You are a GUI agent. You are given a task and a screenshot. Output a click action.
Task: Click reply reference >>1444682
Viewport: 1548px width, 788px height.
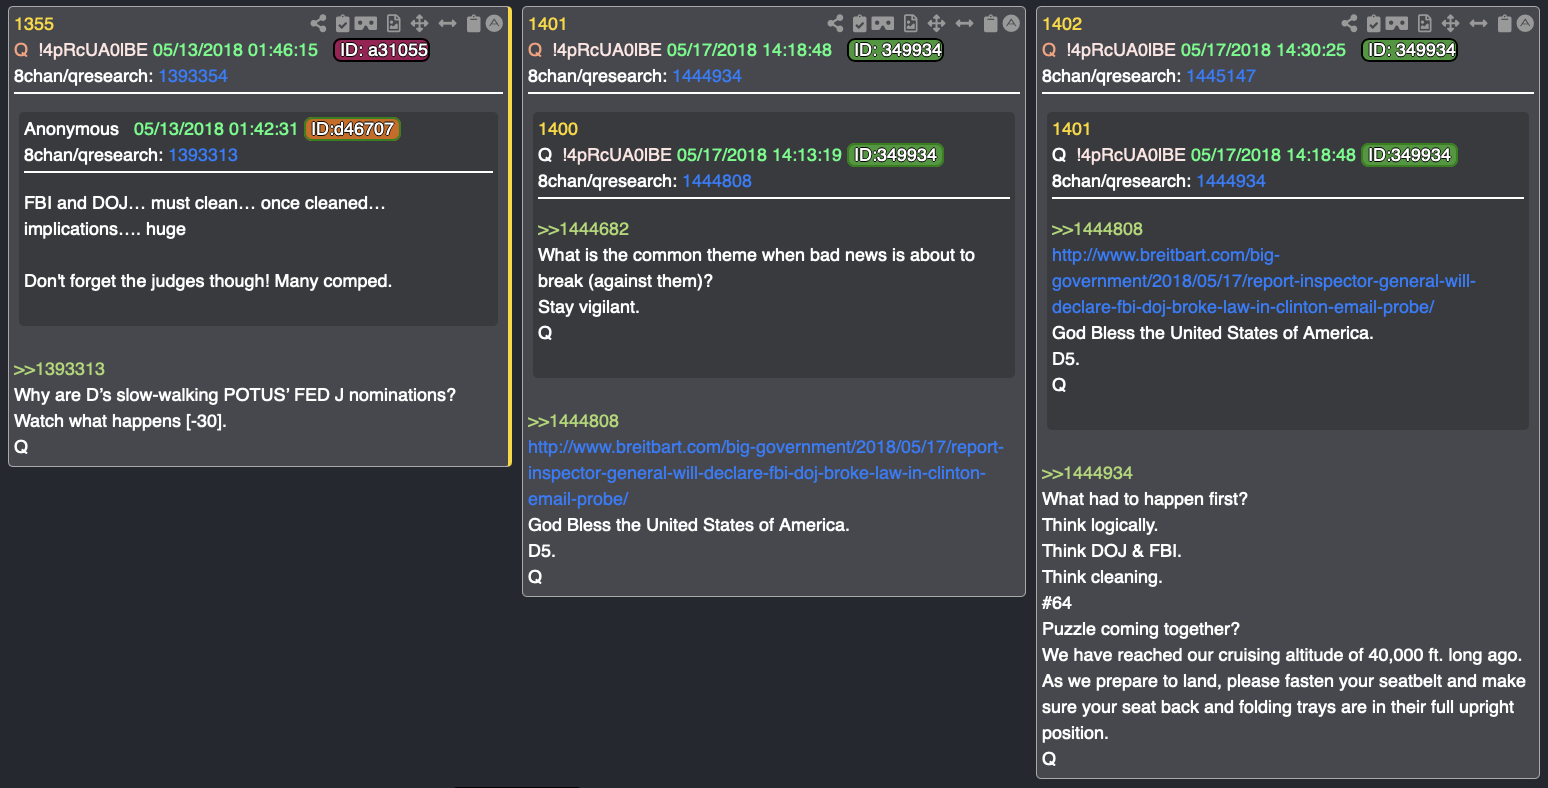tap(583, 229)
